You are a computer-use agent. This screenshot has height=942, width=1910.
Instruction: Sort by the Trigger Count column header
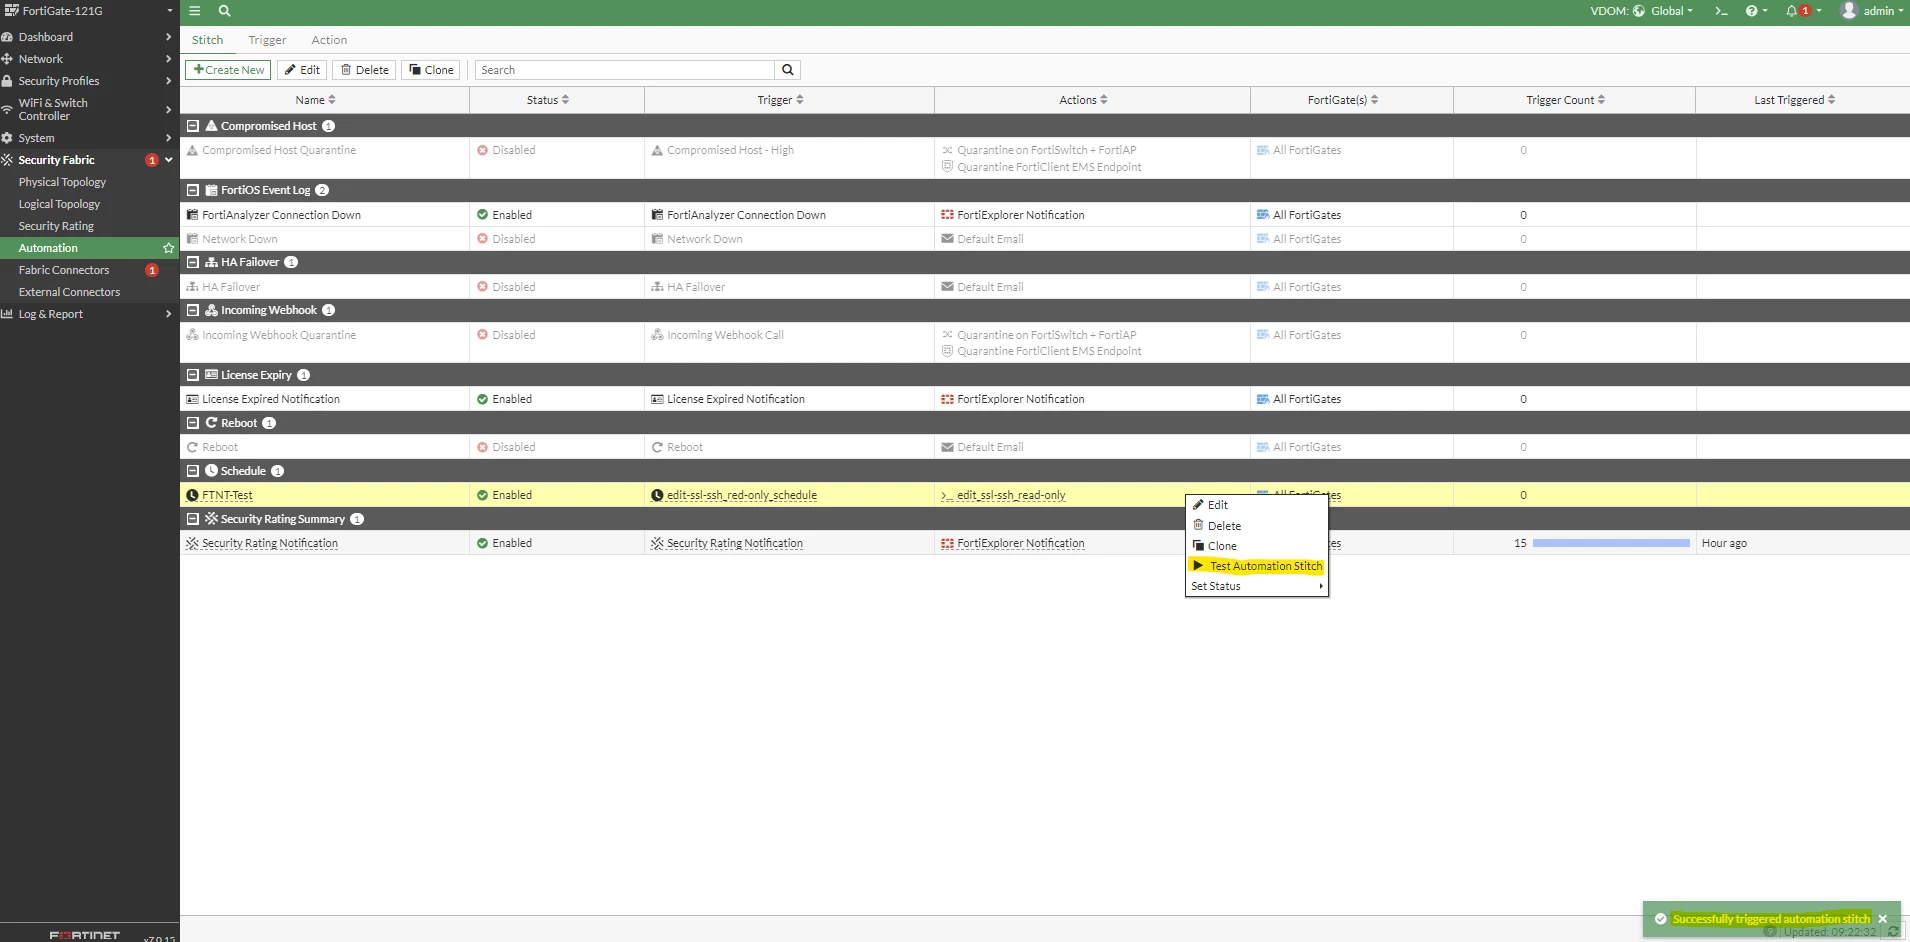click(x=1565, y=100)
